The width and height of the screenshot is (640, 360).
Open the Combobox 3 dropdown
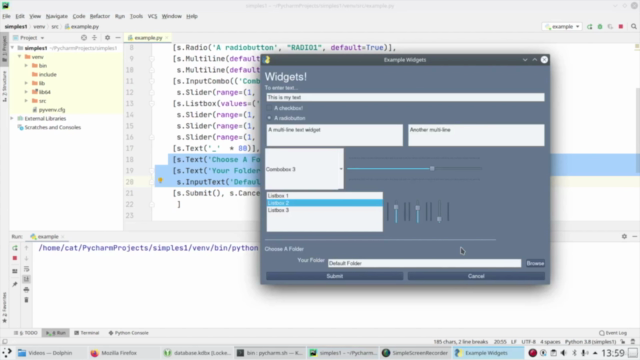point(341,169)
